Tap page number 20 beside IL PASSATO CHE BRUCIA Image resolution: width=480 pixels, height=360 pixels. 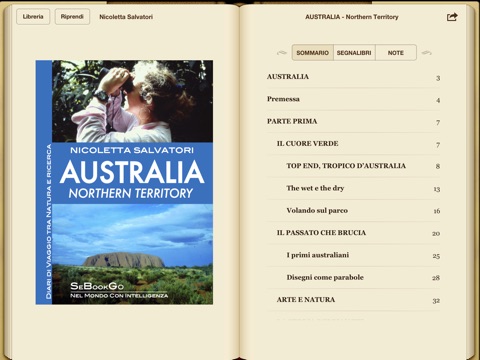pos(436,234)
